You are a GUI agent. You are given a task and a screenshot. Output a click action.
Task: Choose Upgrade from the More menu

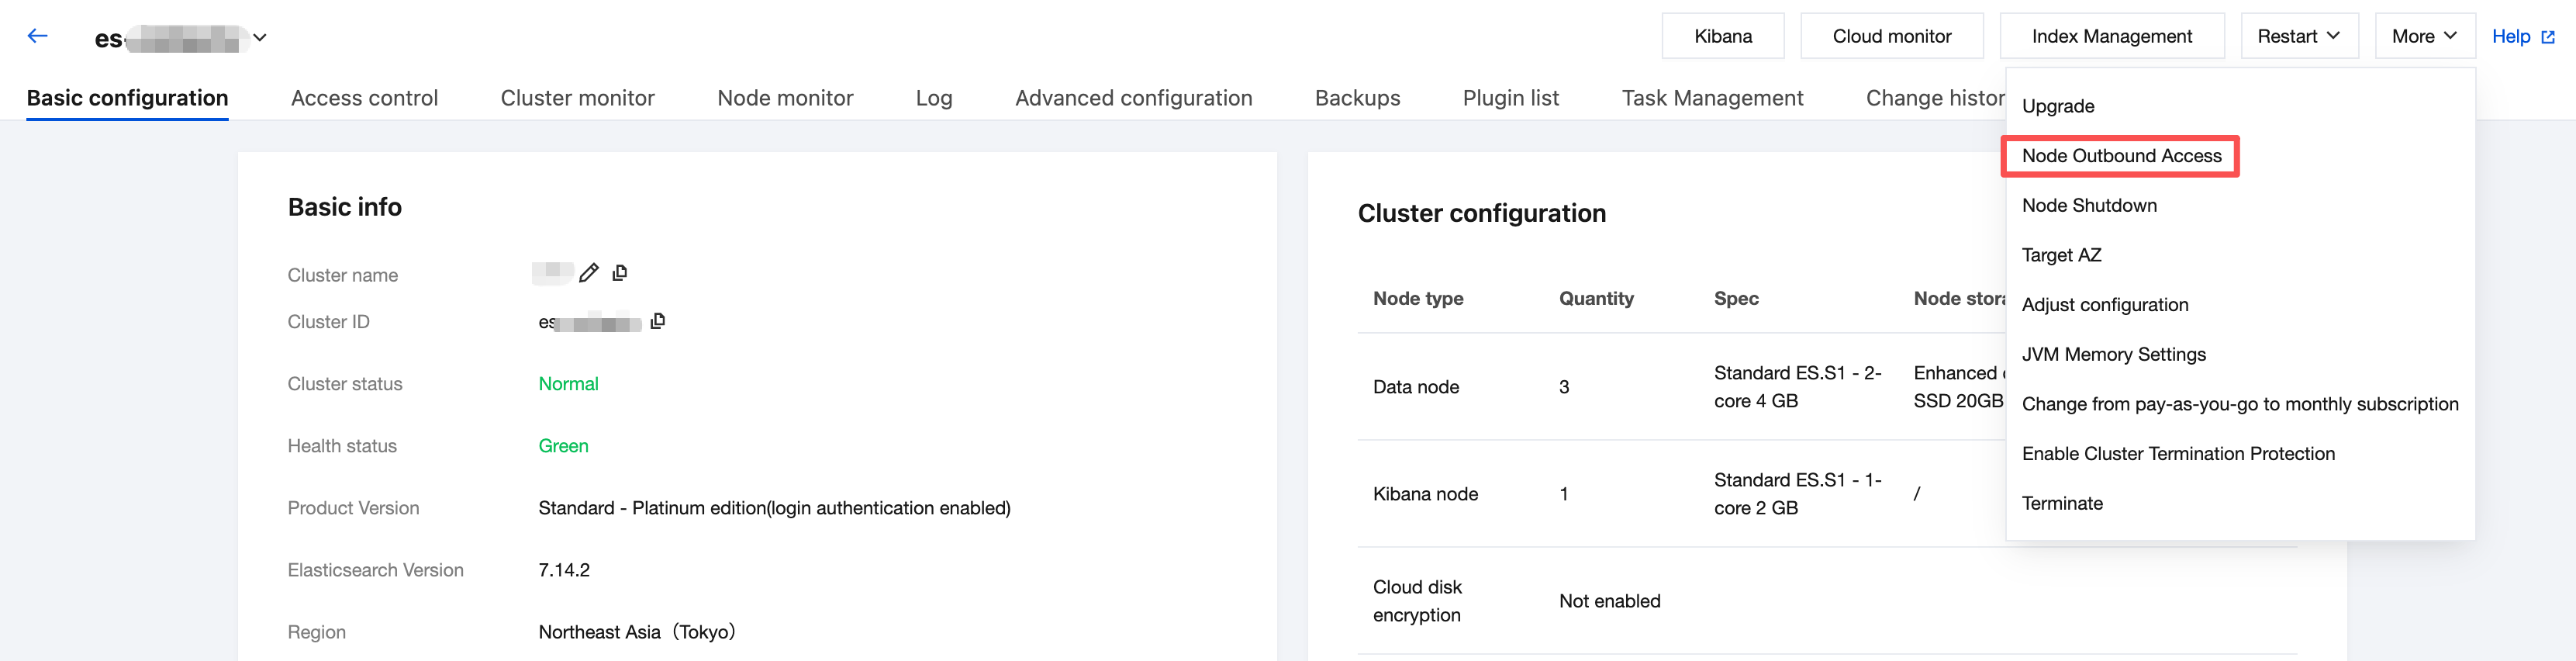coord(2057,106)
